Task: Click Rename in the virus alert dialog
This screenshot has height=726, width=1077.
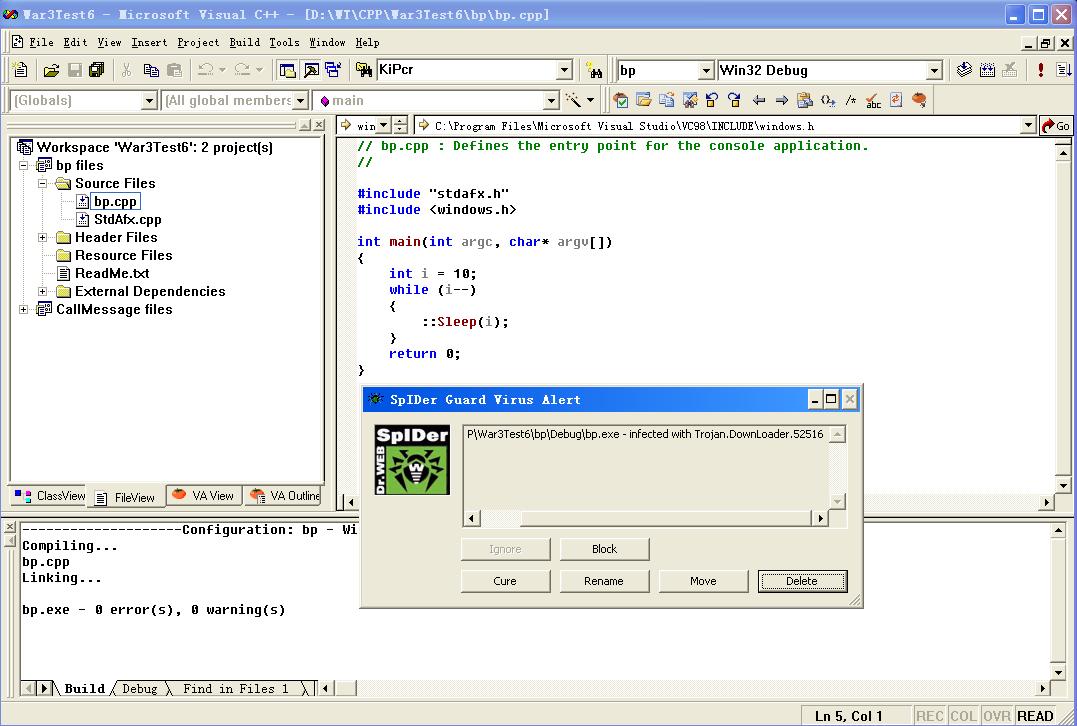Action: click(x=604, y=581)
